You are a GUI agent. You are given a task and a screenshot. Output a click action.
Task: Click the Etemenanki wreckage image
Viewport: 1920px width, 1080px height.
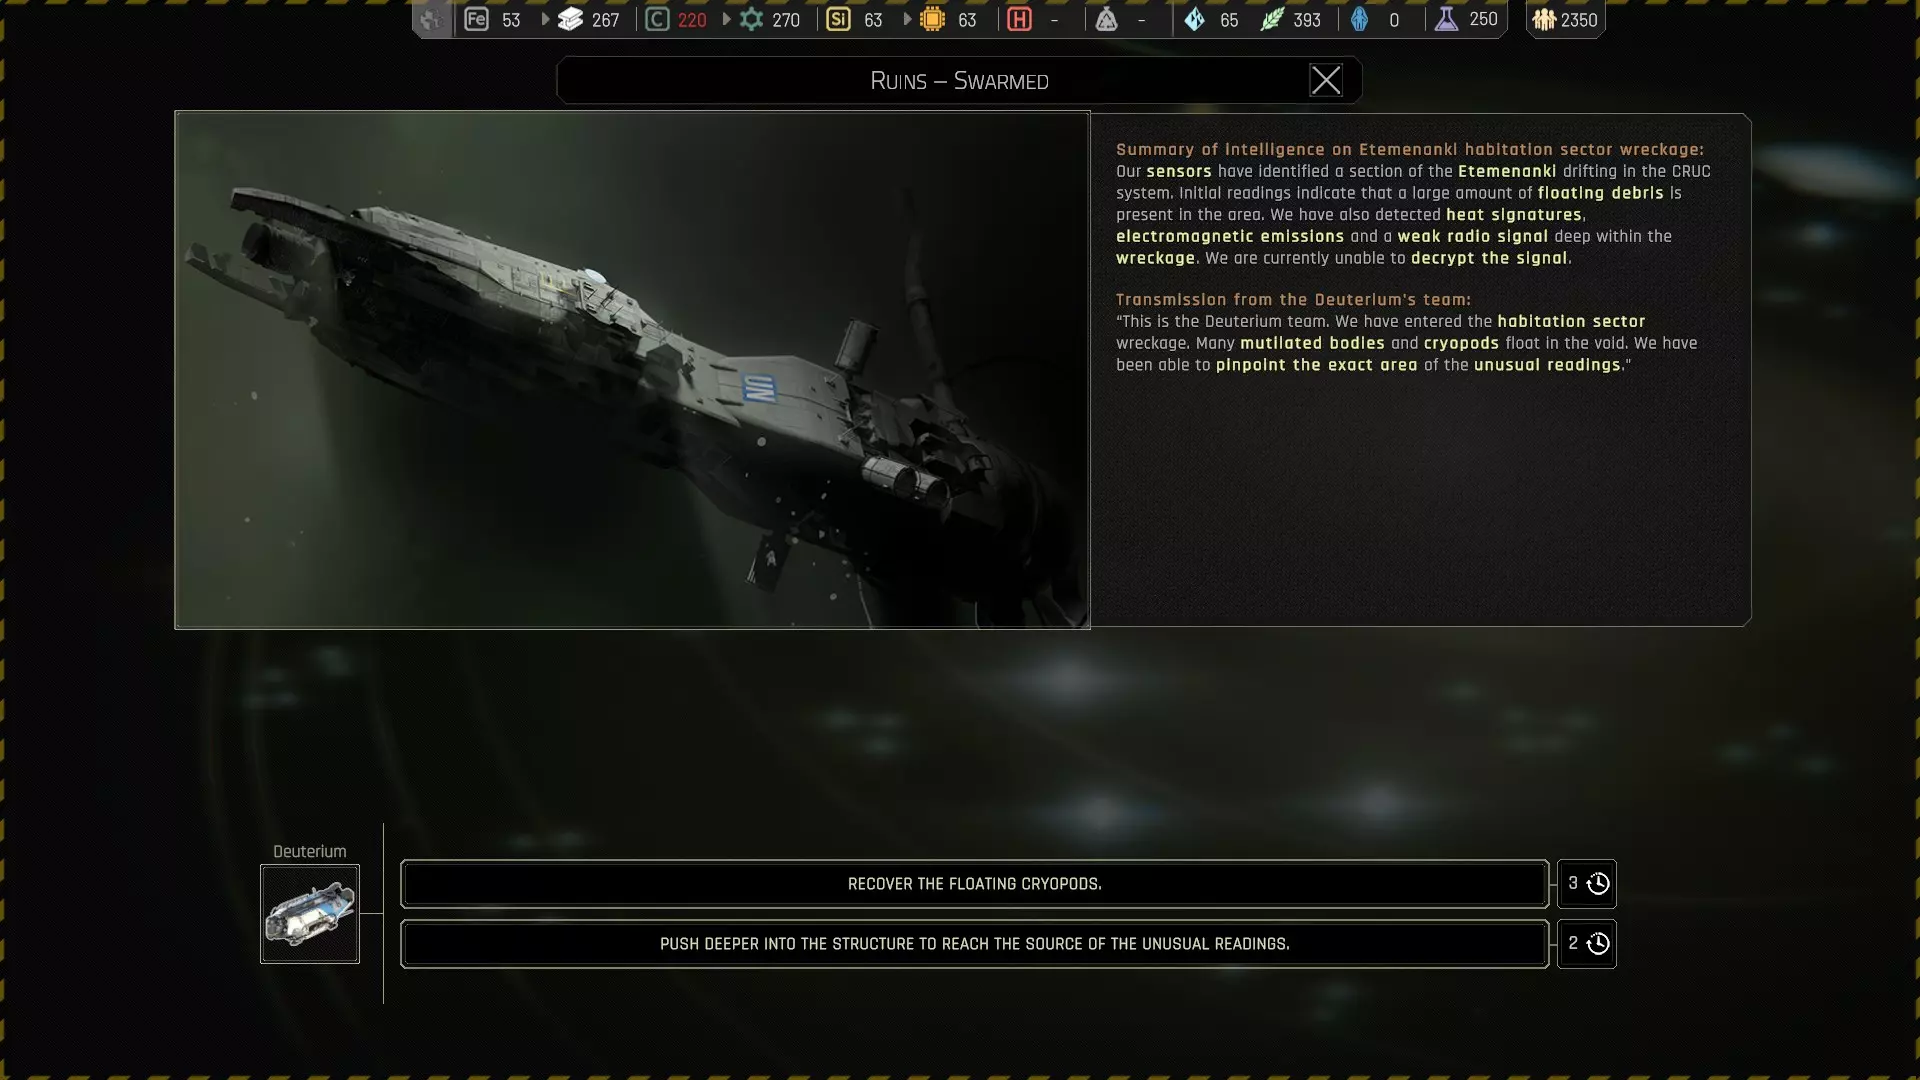[632, 370]
